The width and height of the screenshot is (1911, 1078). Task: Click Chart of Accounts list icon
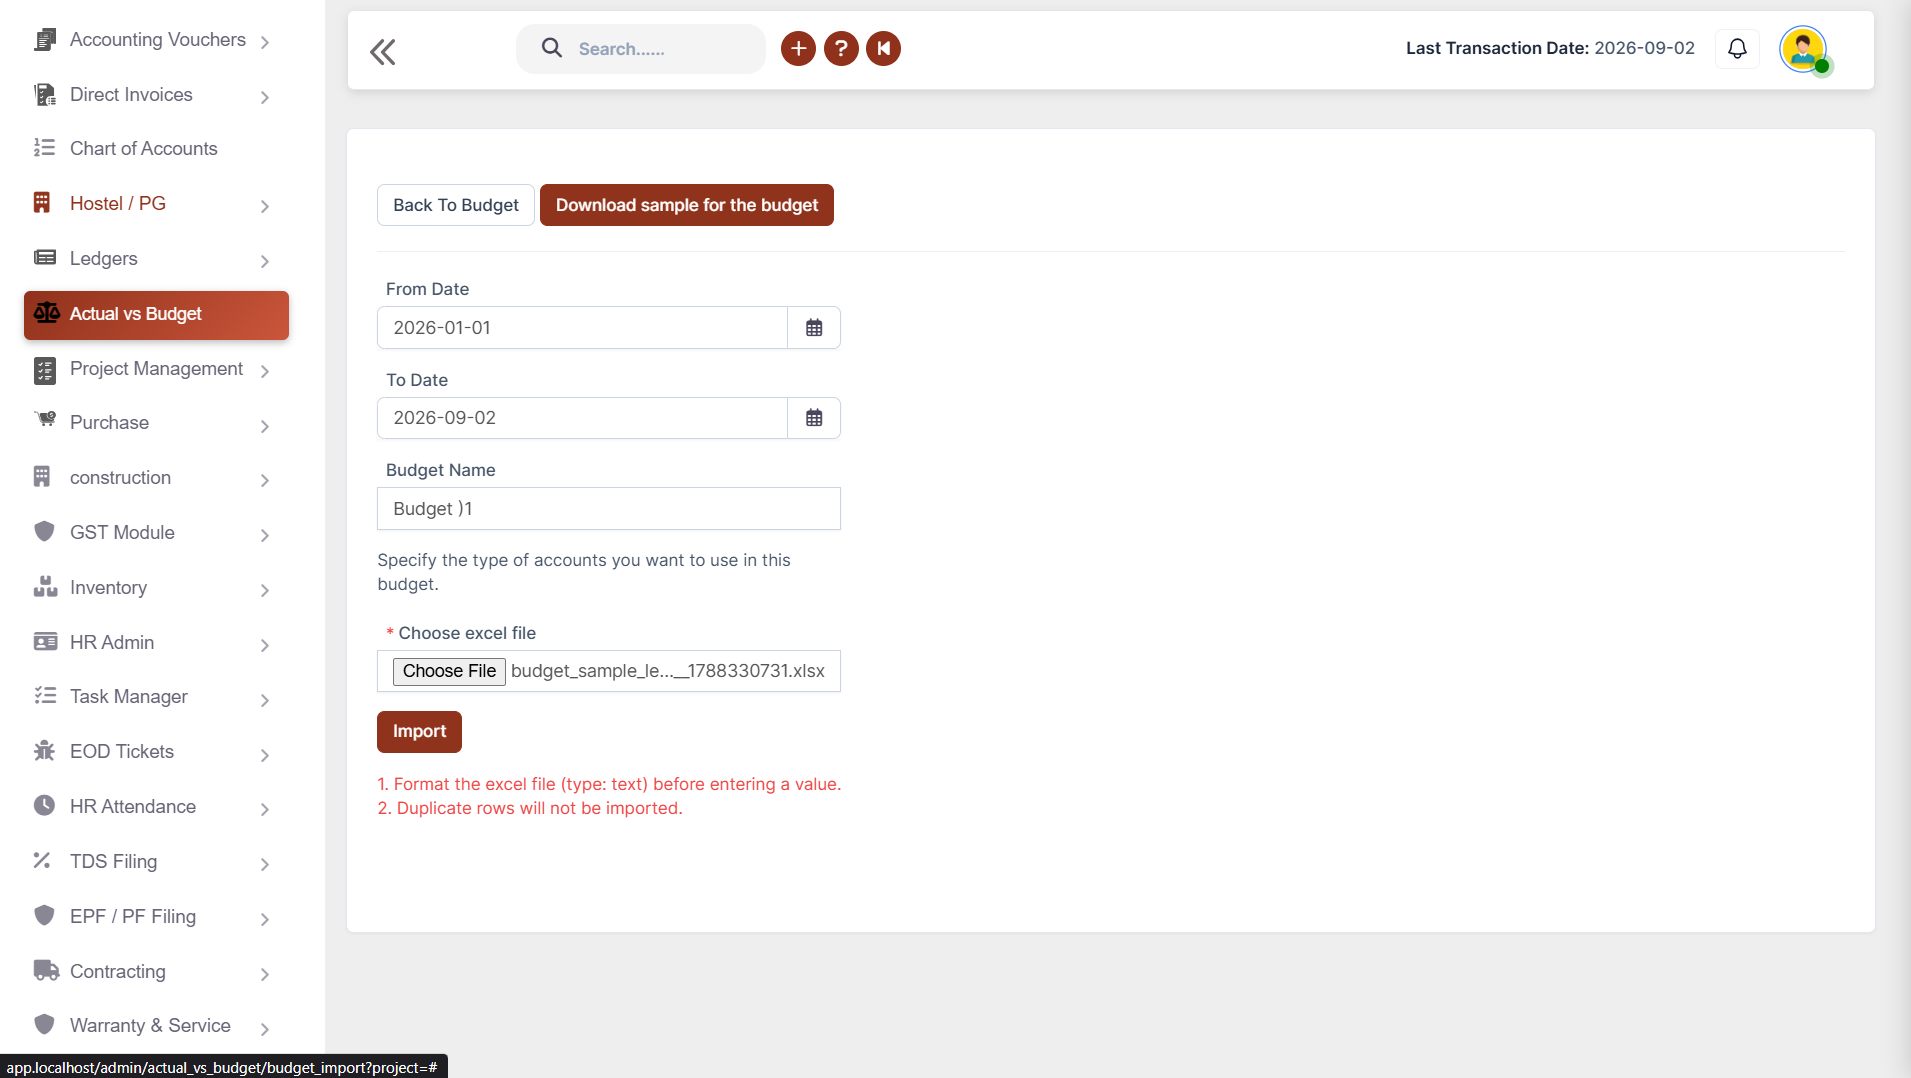point(44,148)
